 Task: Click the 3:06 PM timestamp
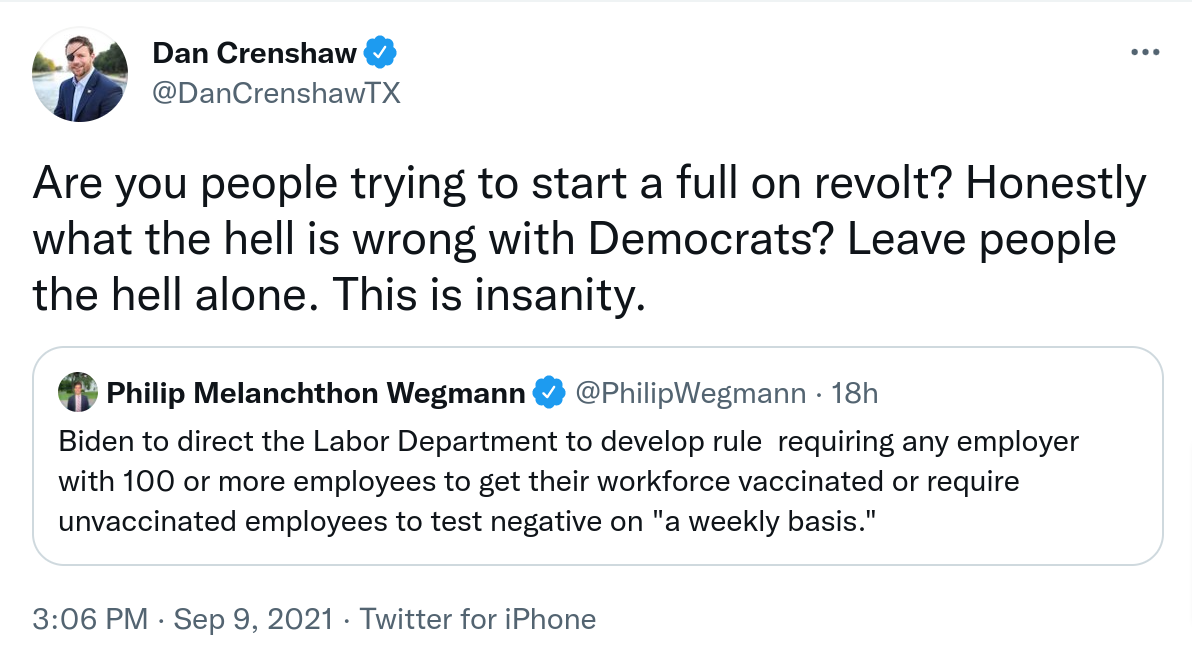point(90,620)
